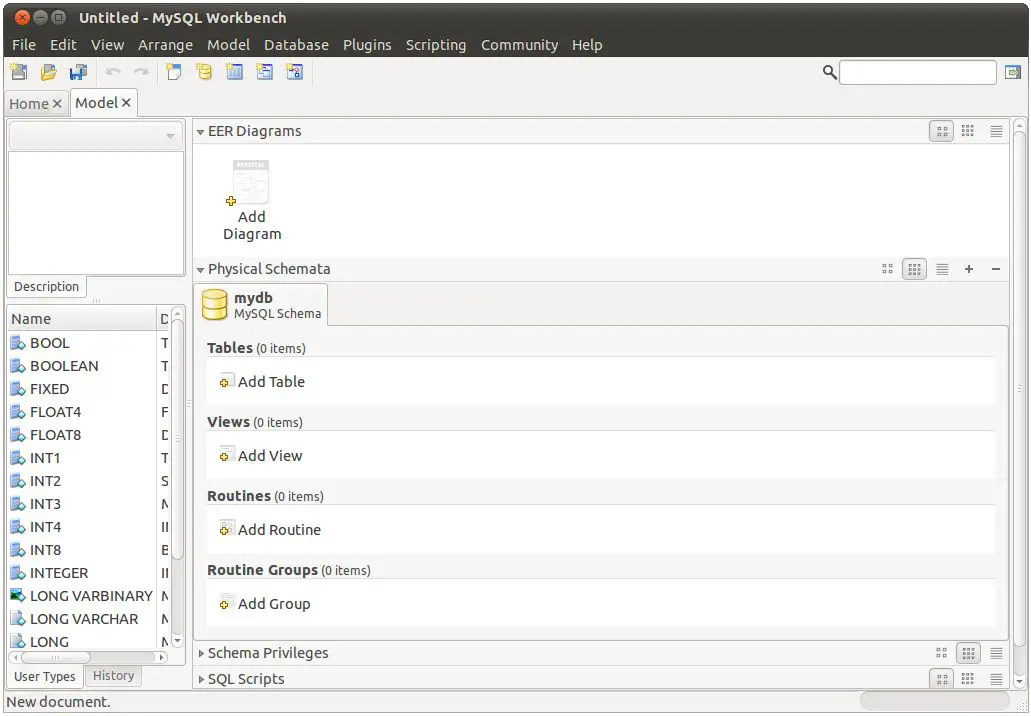Open the dropdown above the Description panel
The width and height of the screenshot is (1031, 716).
click(96, 136)
